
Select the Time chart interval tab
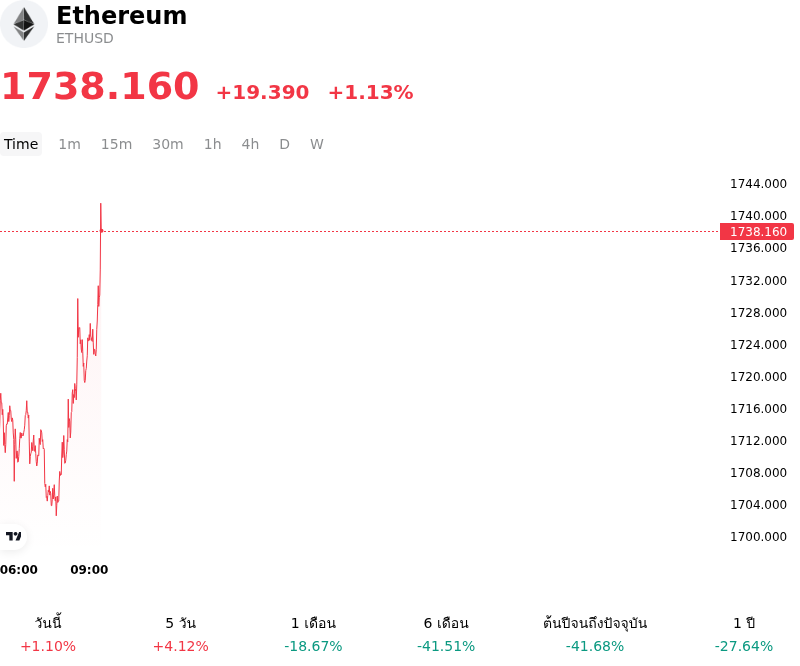(x=21, y=144)
